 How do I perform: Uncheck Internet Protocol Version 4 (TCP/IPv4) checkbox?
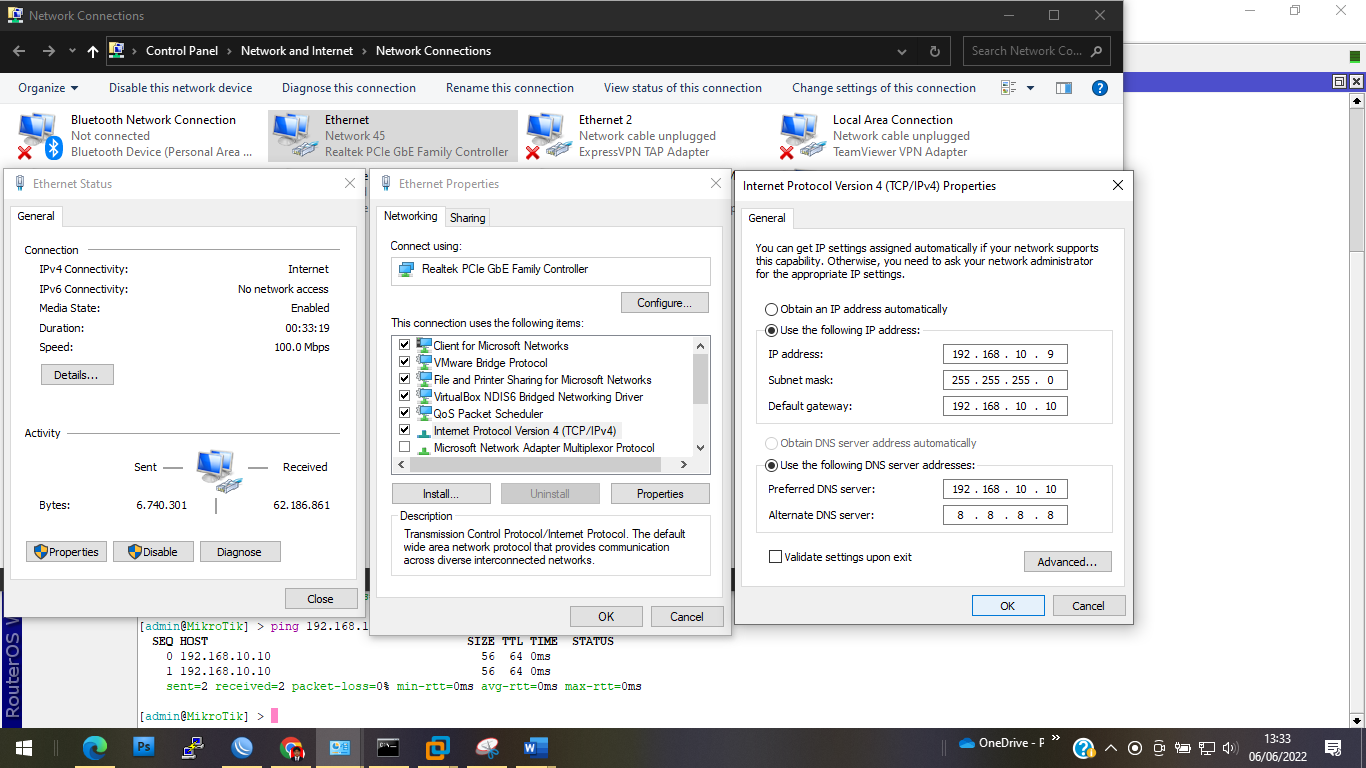(x=404, y=430)
